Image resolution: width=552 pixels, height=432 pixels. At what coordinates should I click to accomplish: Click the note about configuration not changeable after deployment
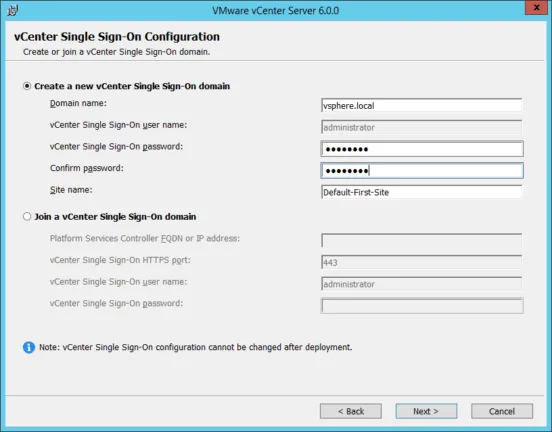pos(195,347)
